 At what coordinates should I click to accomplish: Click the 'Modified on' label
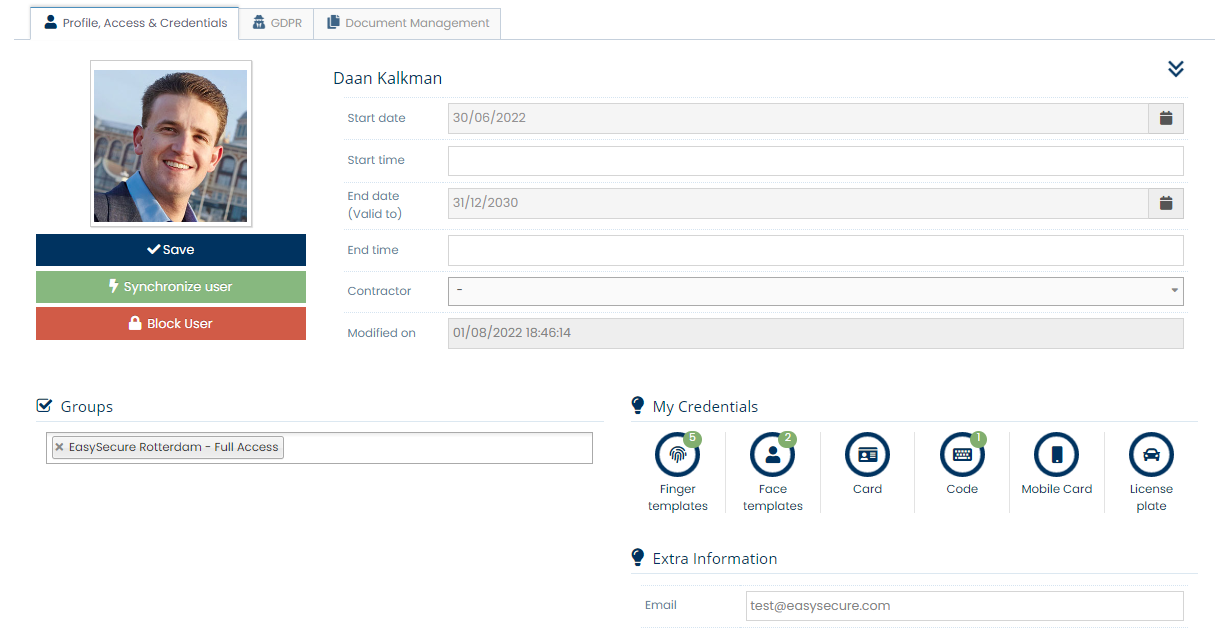tap(381, 333)
